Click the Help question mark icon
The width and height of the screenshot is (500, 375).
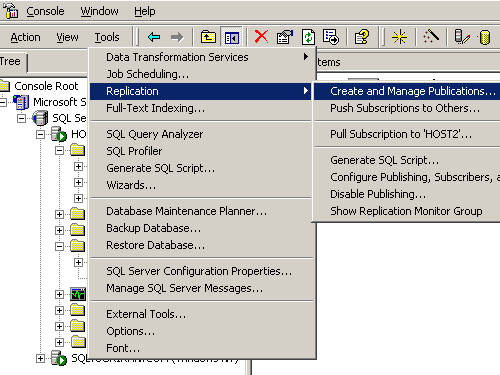(x=362, y=37)
